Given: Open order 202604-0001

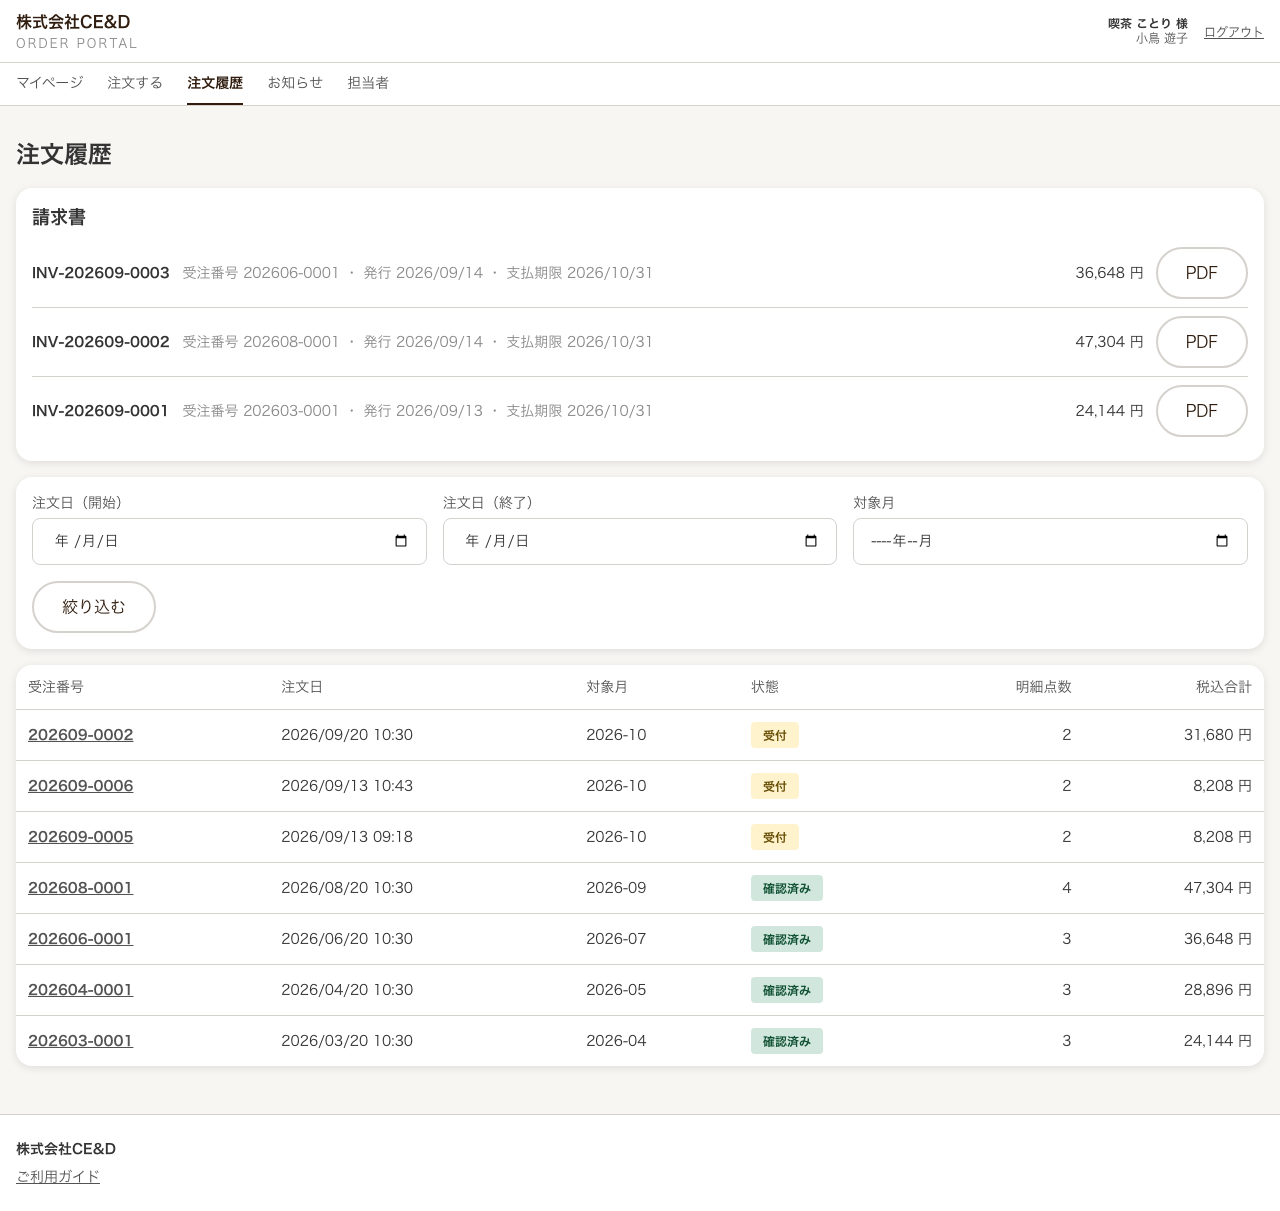Looking at the screenshot, I should (81, 990).
